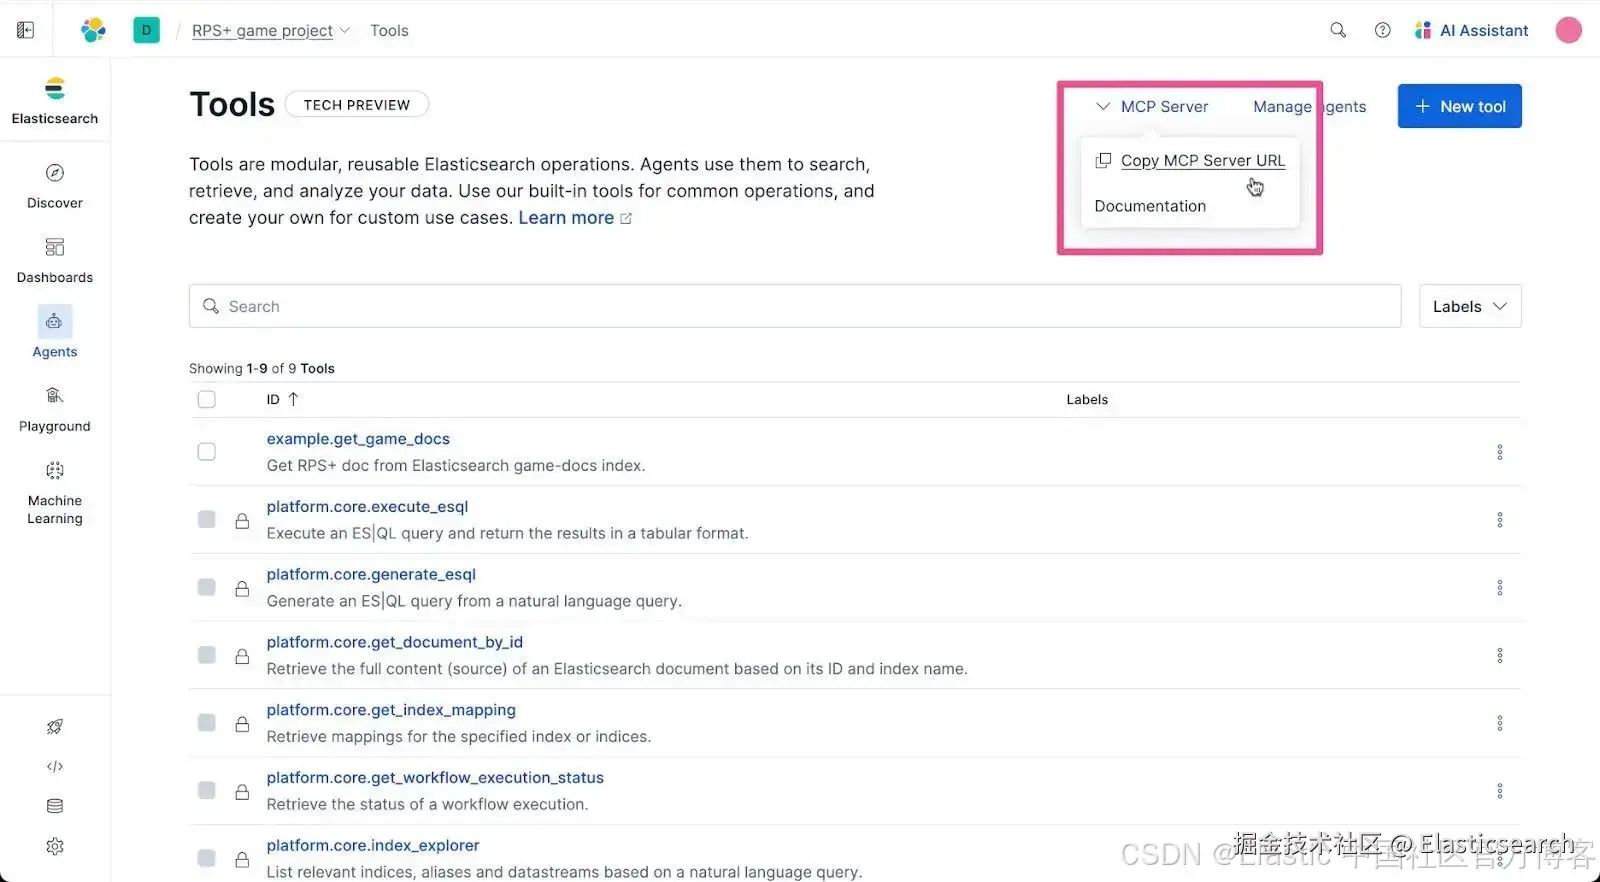
Task: Select Copy MCP Server URL menu item
Action: 1190,160
